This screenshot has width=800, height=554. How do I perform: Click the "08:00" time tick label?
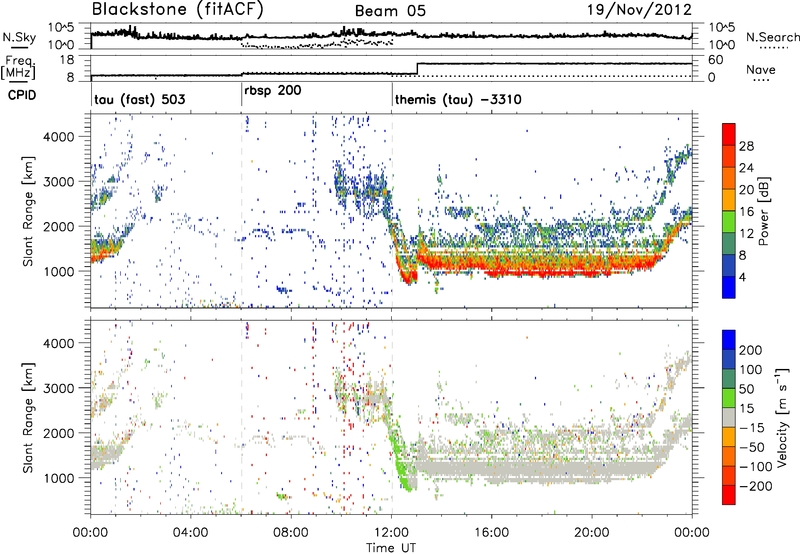click(x=290, y=533)
